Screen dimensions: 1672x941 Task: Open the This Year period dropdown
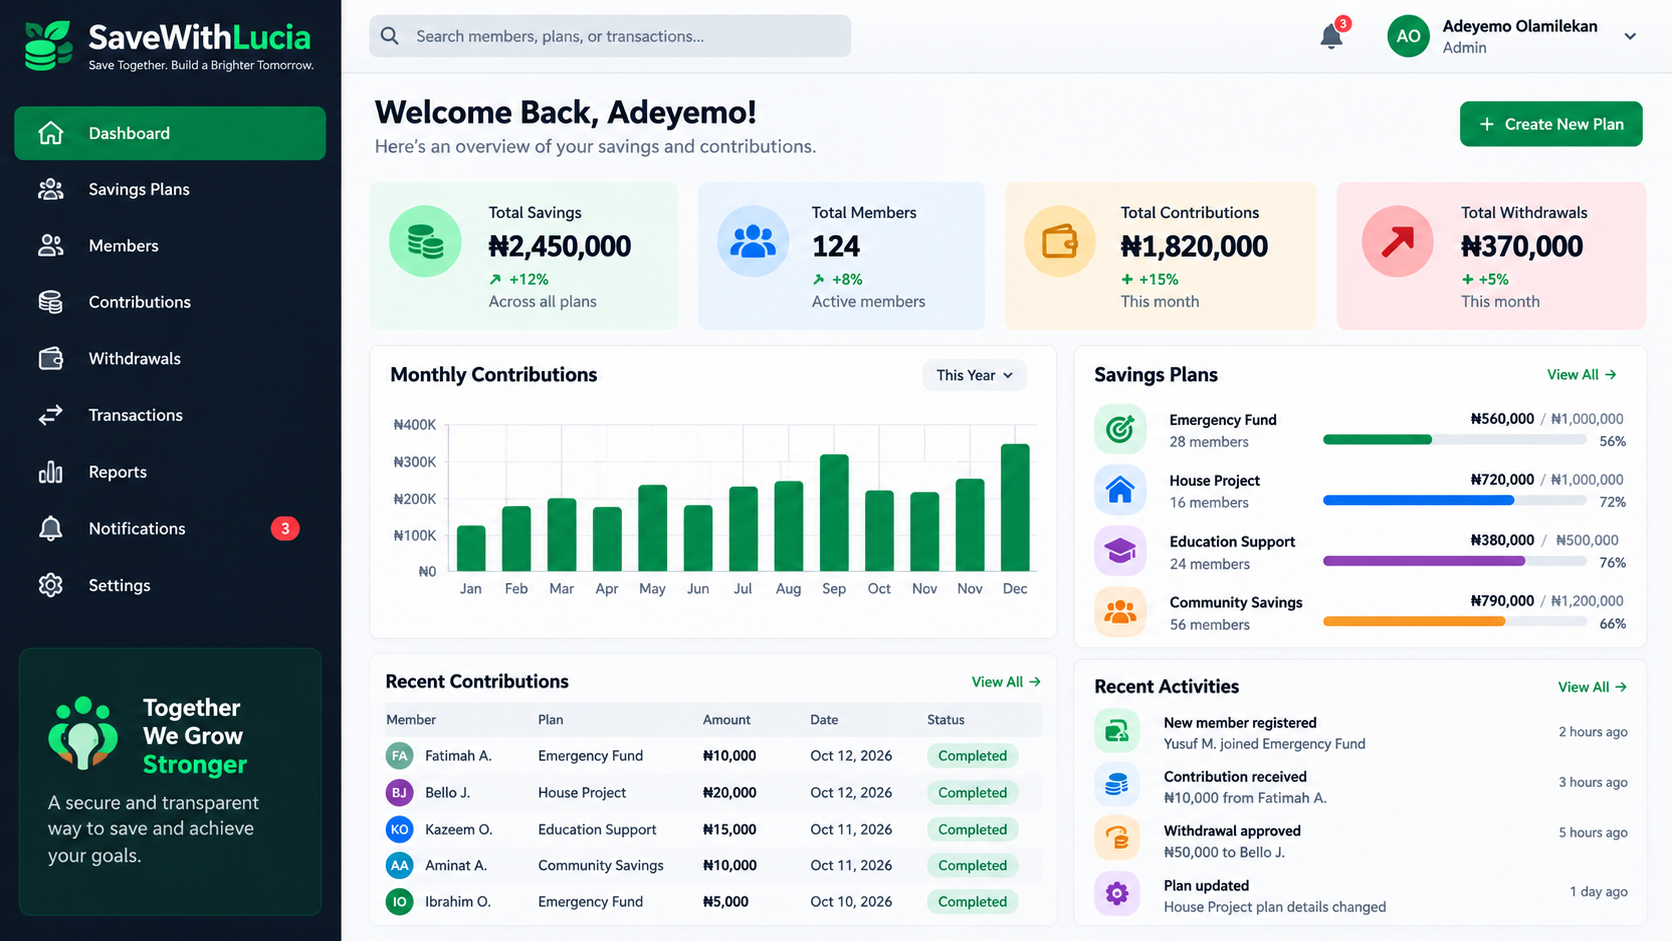tap(974, 375)
